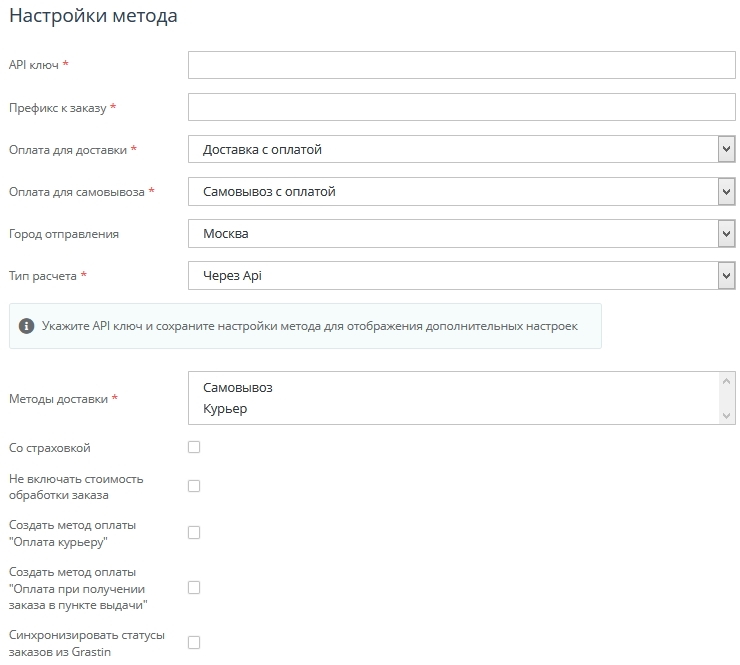
Task: Check 'Создать метод оплаты Оплата курьеру' box
Action: click(x=194, y=533)
